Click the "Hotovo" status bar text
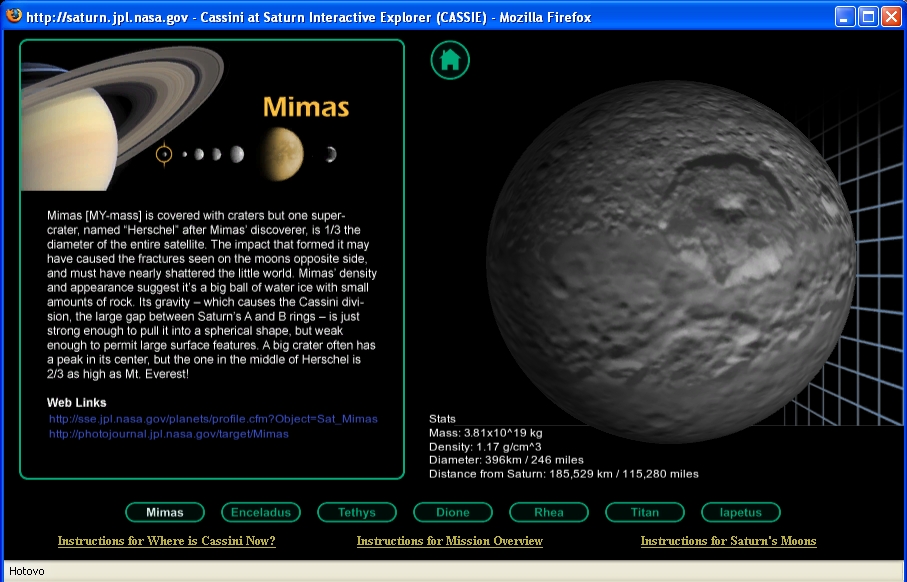This screenshot has height=582, width=907. (x=27, y=572)
